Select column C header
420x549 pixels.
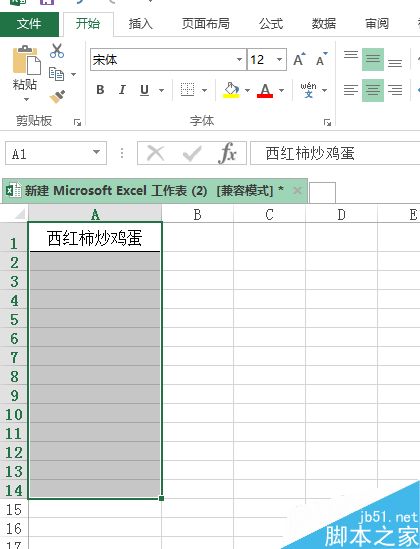click(x=269, y=214)
